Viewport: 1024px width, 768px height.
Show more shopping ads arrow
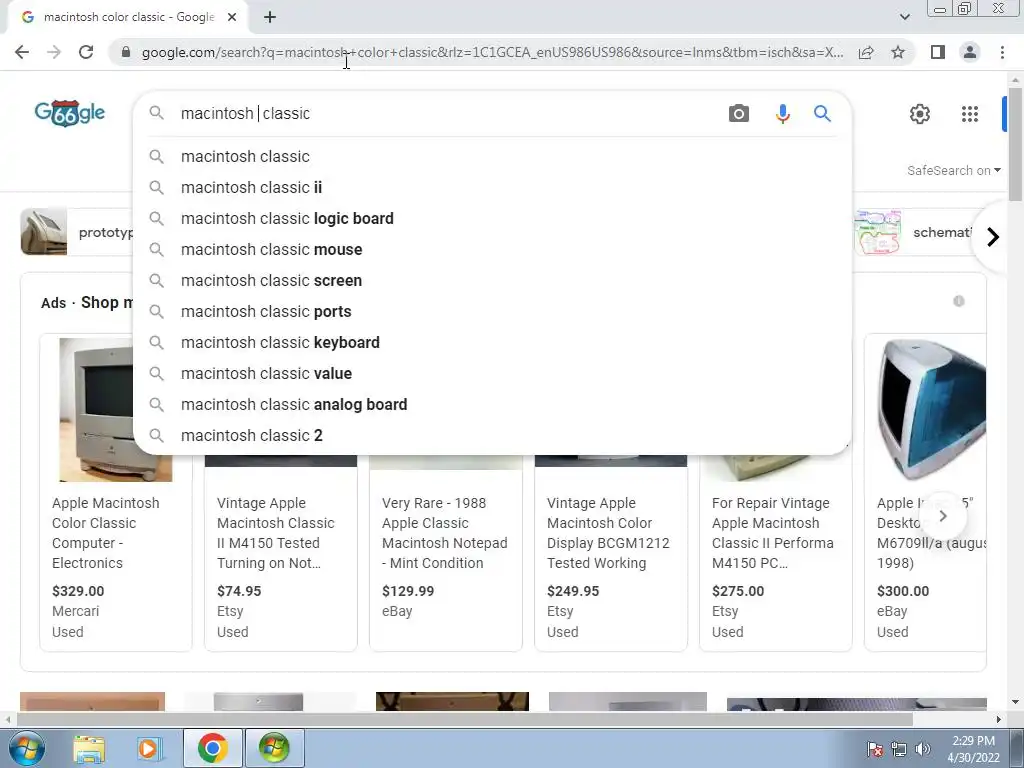(942, 516)
